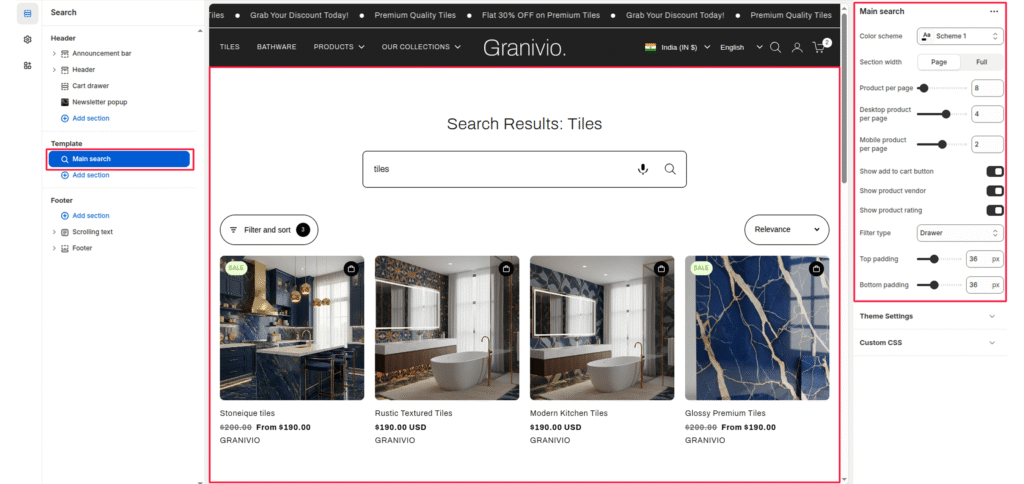Viewport: 1024px width, 484px height.
Task: Toggle Show add to cart button
Action: point(994,172)
